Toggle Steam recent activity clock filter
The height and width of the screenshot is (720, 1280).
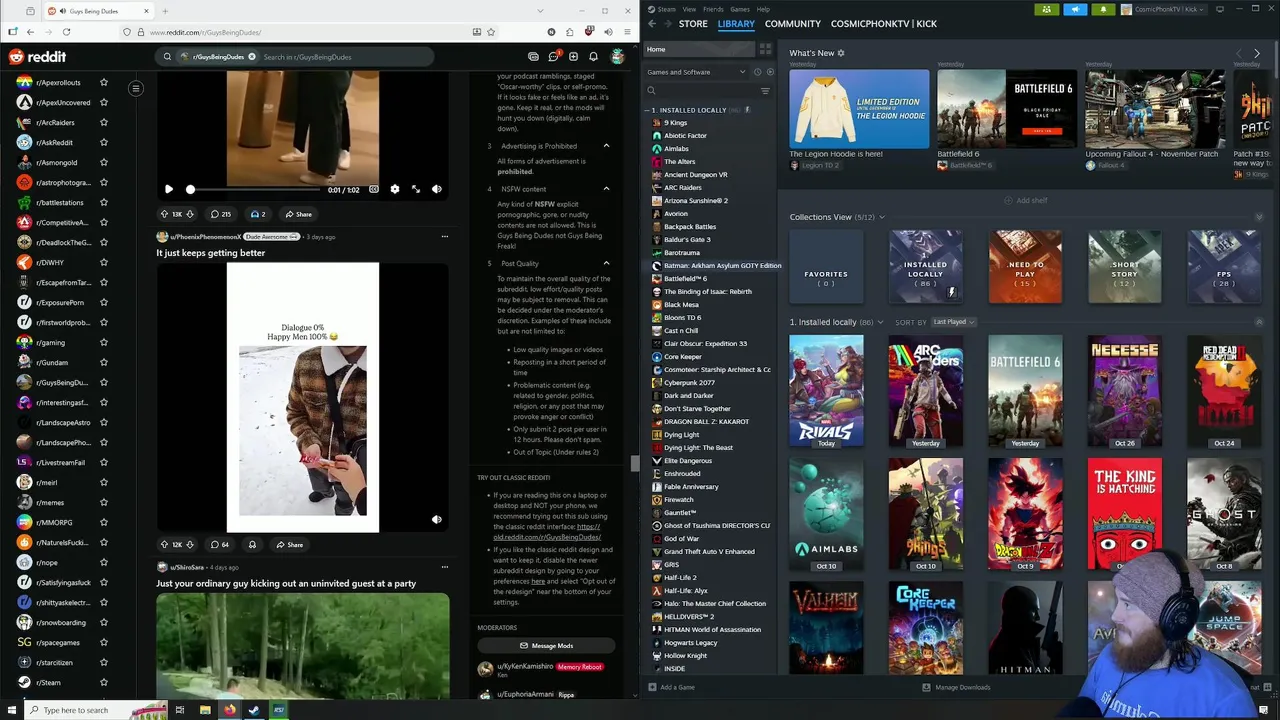757,72
